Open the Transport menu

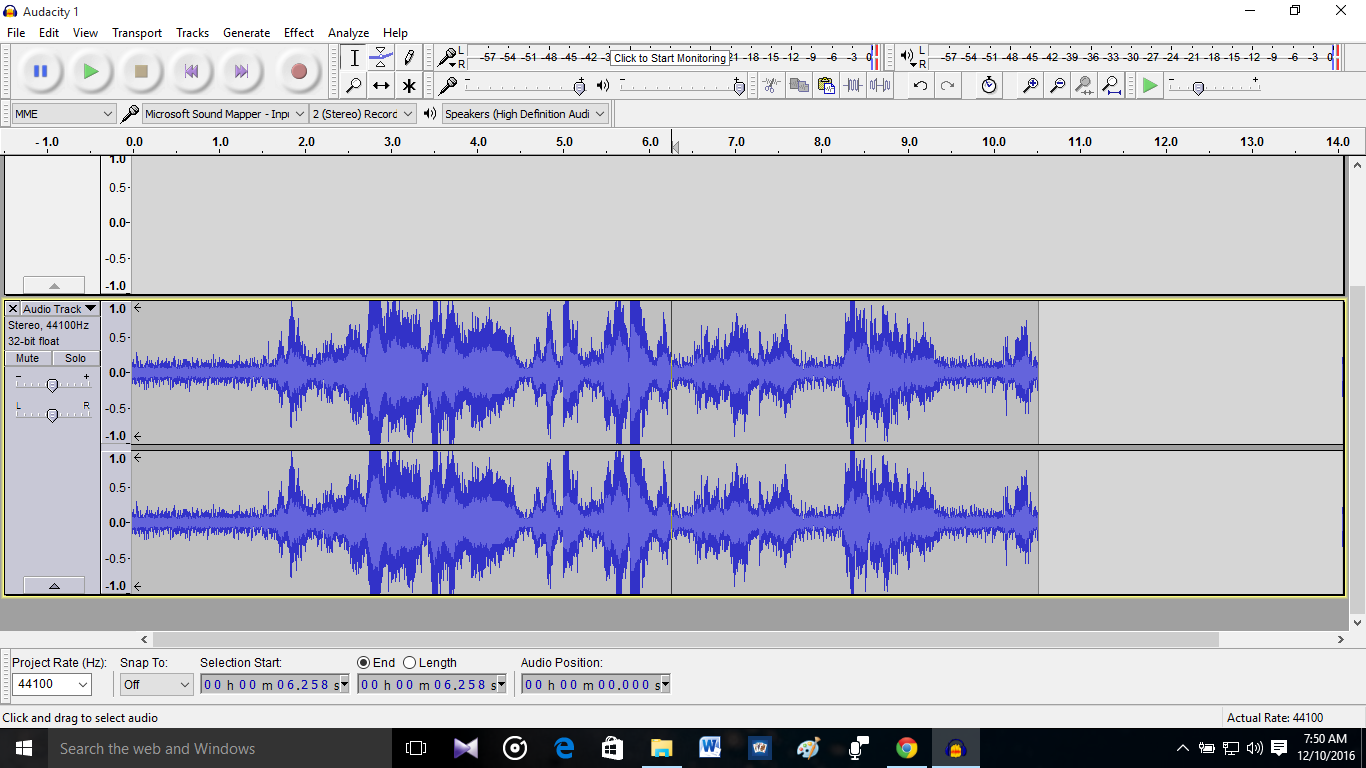tap(137, 33)
